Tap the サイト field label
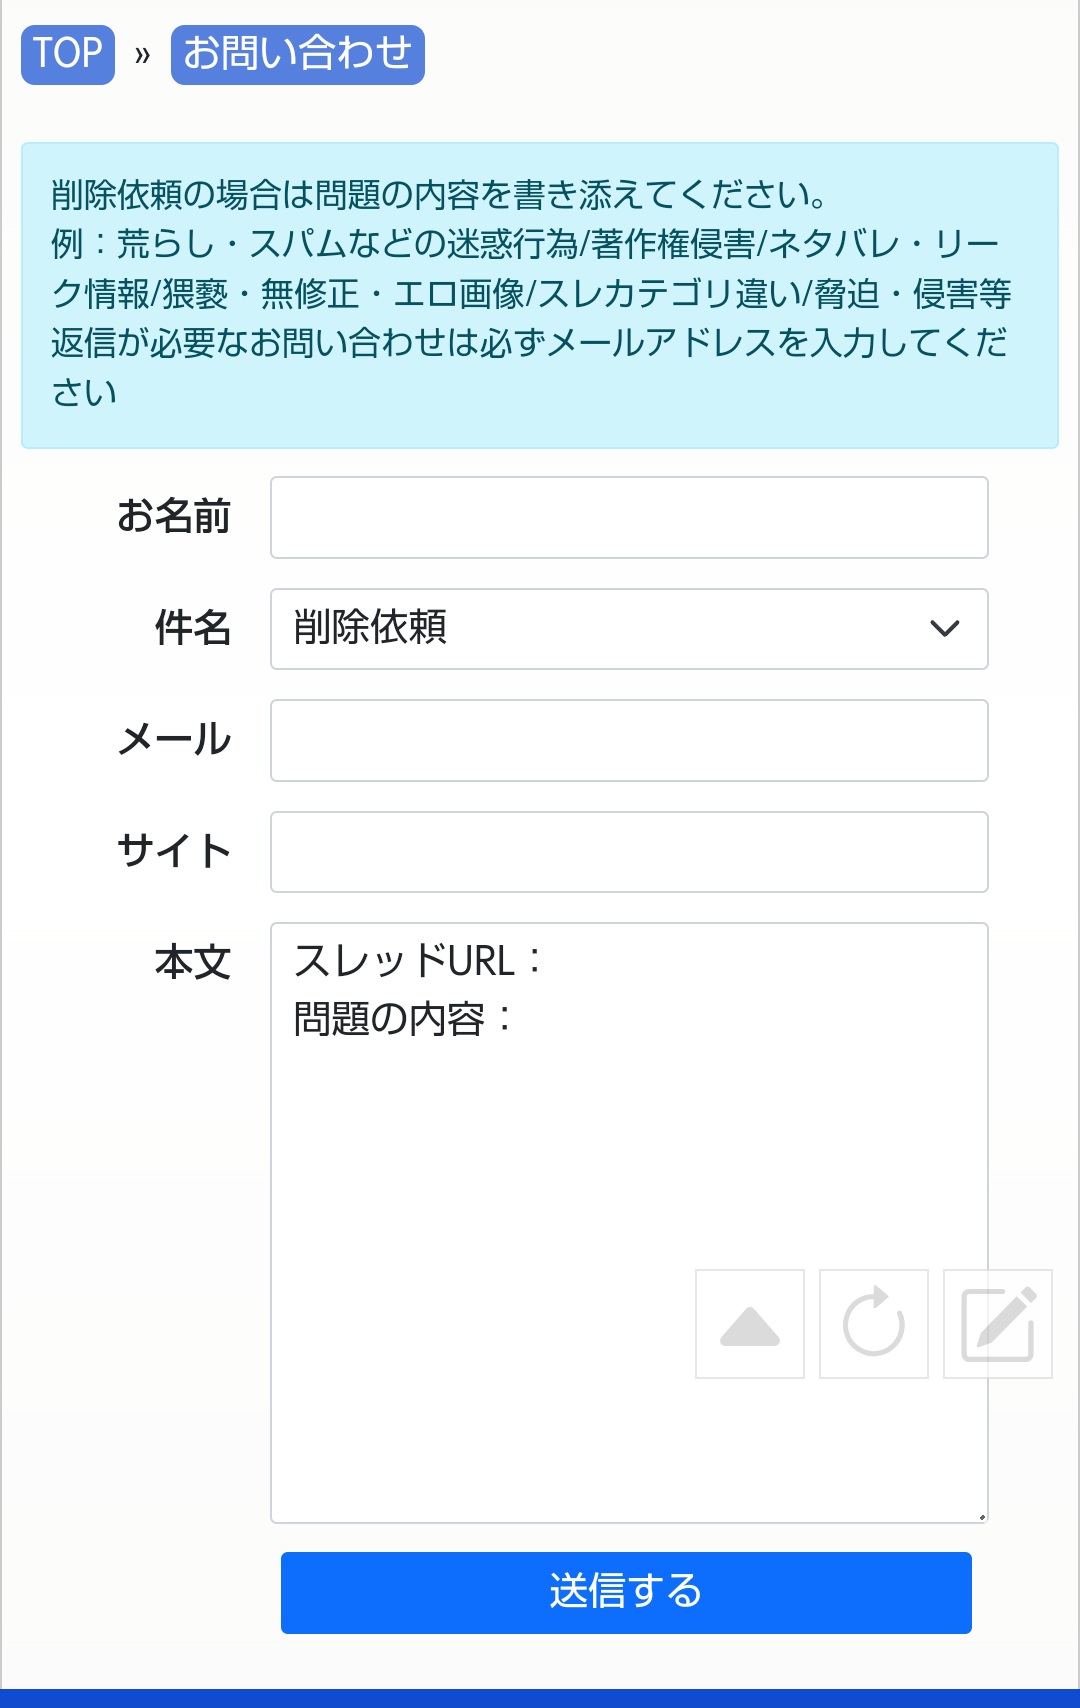1080x1708 pixels. tap(174, 851)
